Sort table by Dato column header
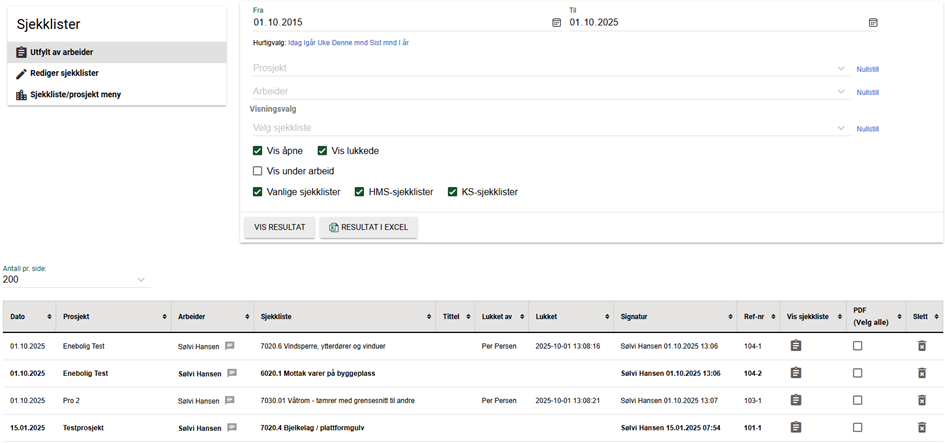This screenshot has width=945, height=443. (x=28, y=317)
